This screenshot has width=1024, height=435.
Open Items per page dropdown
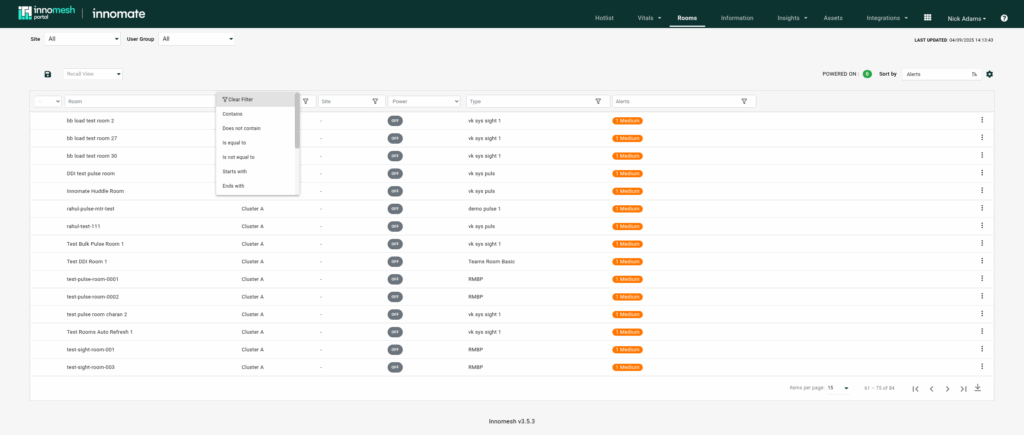(x=839, y=388)
